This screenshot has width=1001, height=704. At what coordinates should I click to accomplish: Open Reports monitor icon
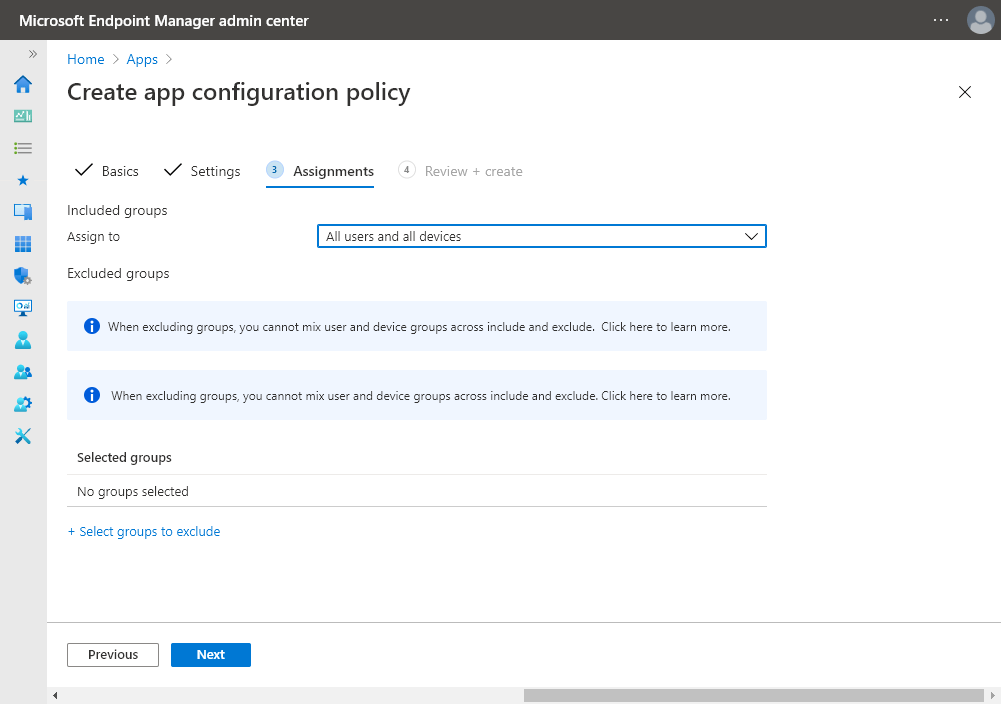click(23, 308)
